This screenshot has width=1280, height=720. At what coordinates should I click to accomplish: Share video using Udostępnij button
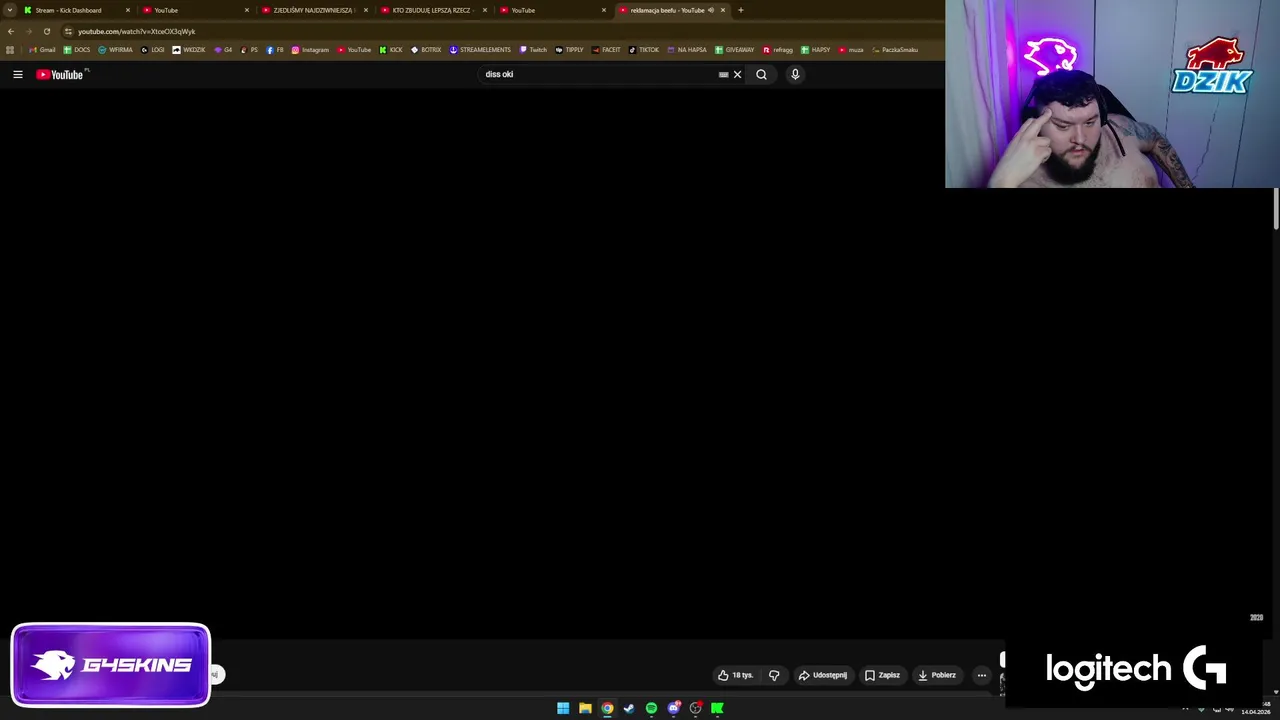click(x=822, y=675)
